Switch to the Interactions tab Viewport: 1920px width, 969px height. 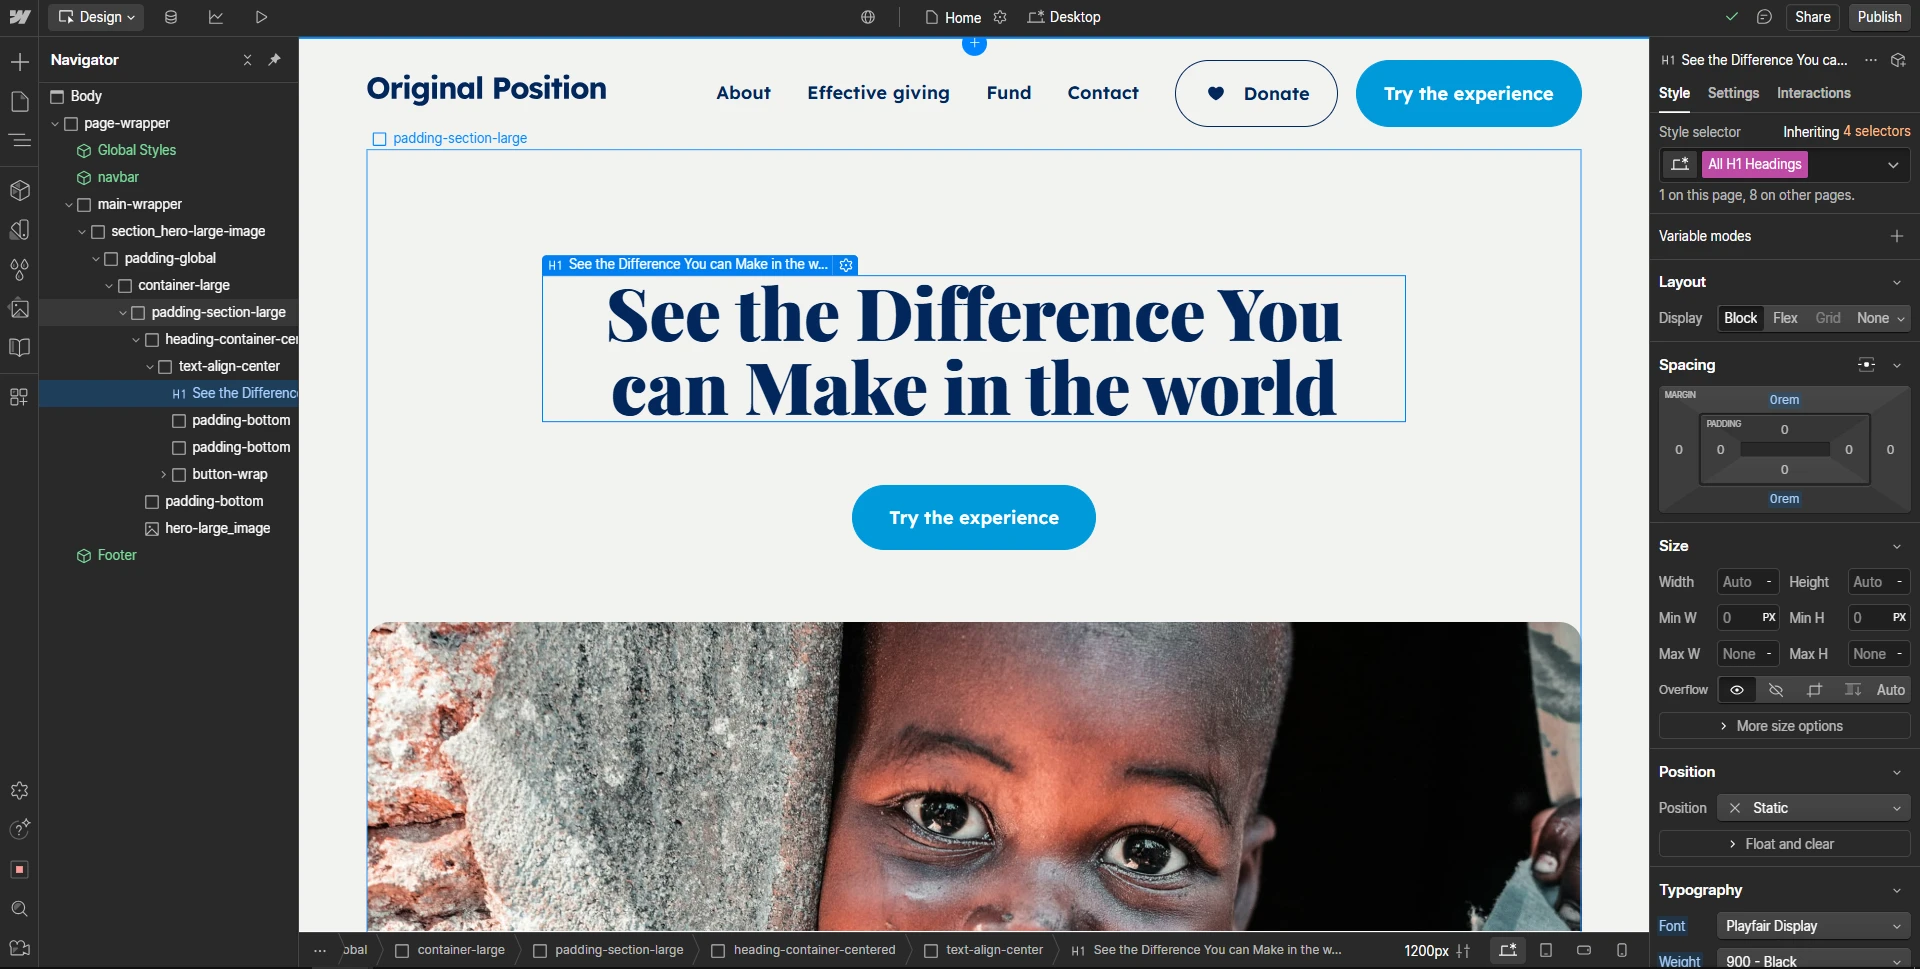(1813, 93)
